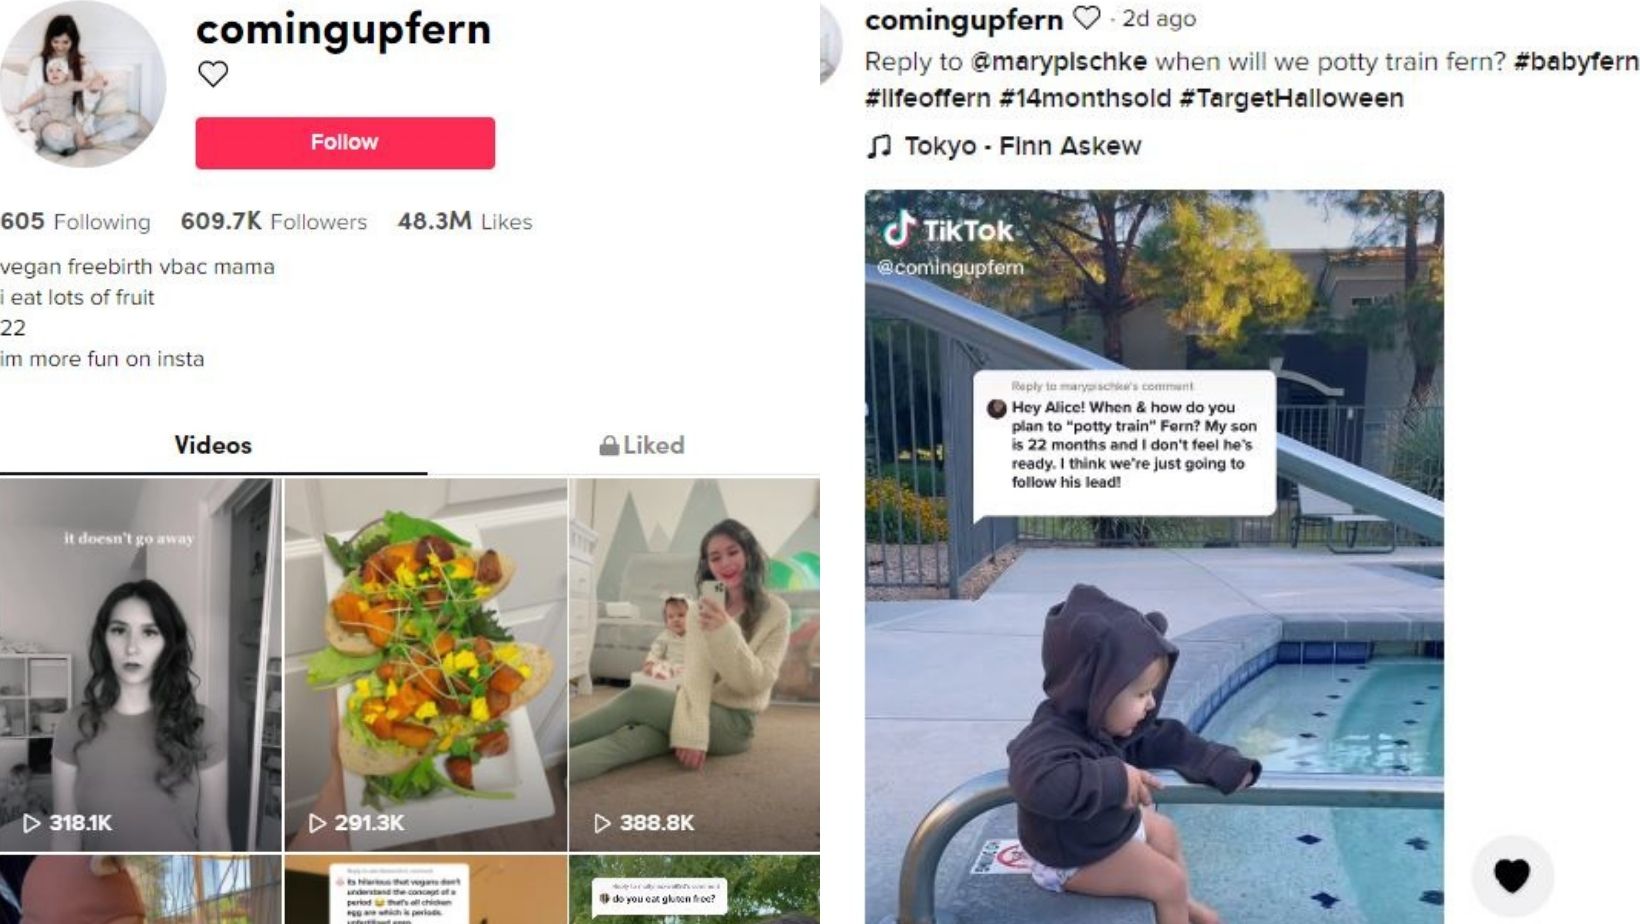Open the #TargetHalloween hashtag
Viewport: 1640px width, 924px height.
1291,98
